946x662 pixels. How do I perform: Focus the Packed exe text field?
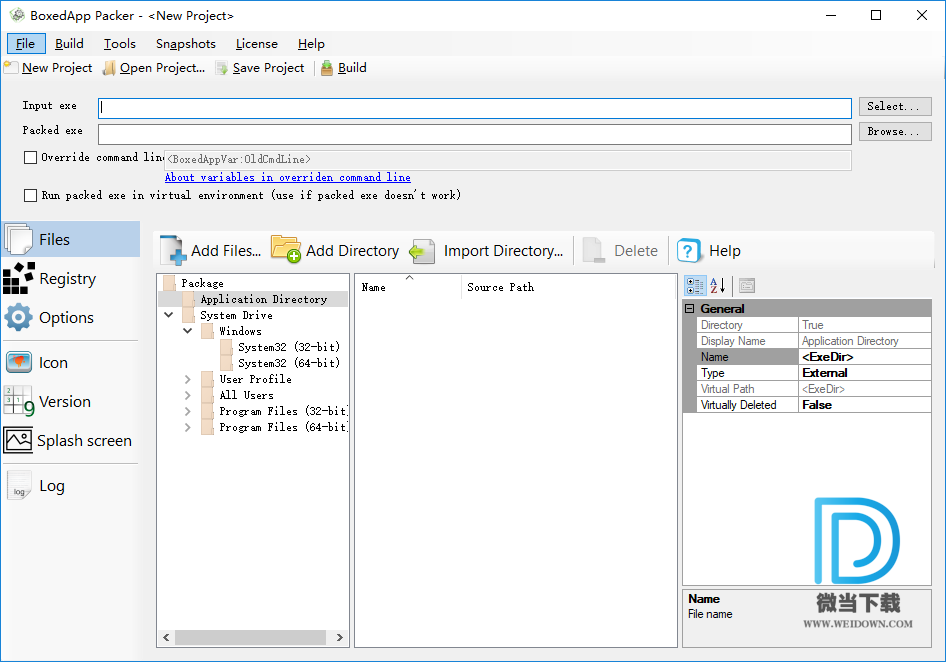click(x=475, y=134)
